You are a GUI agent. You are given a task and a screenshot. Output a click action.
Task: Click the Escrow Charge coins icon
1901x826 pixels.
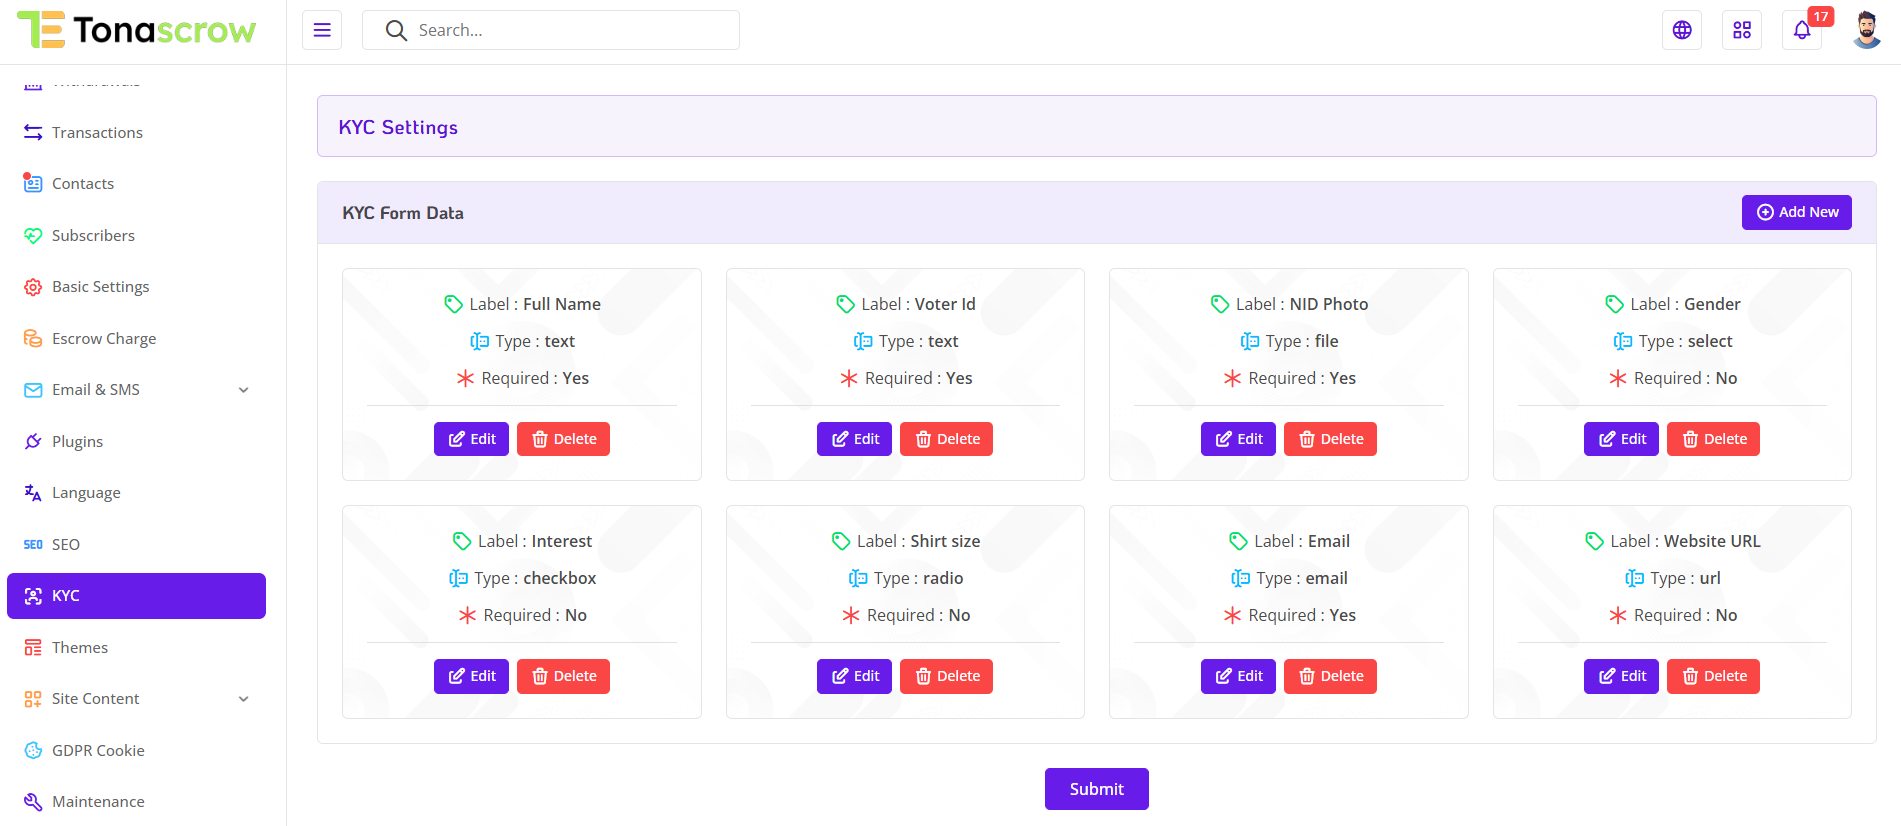coord(33,338)
